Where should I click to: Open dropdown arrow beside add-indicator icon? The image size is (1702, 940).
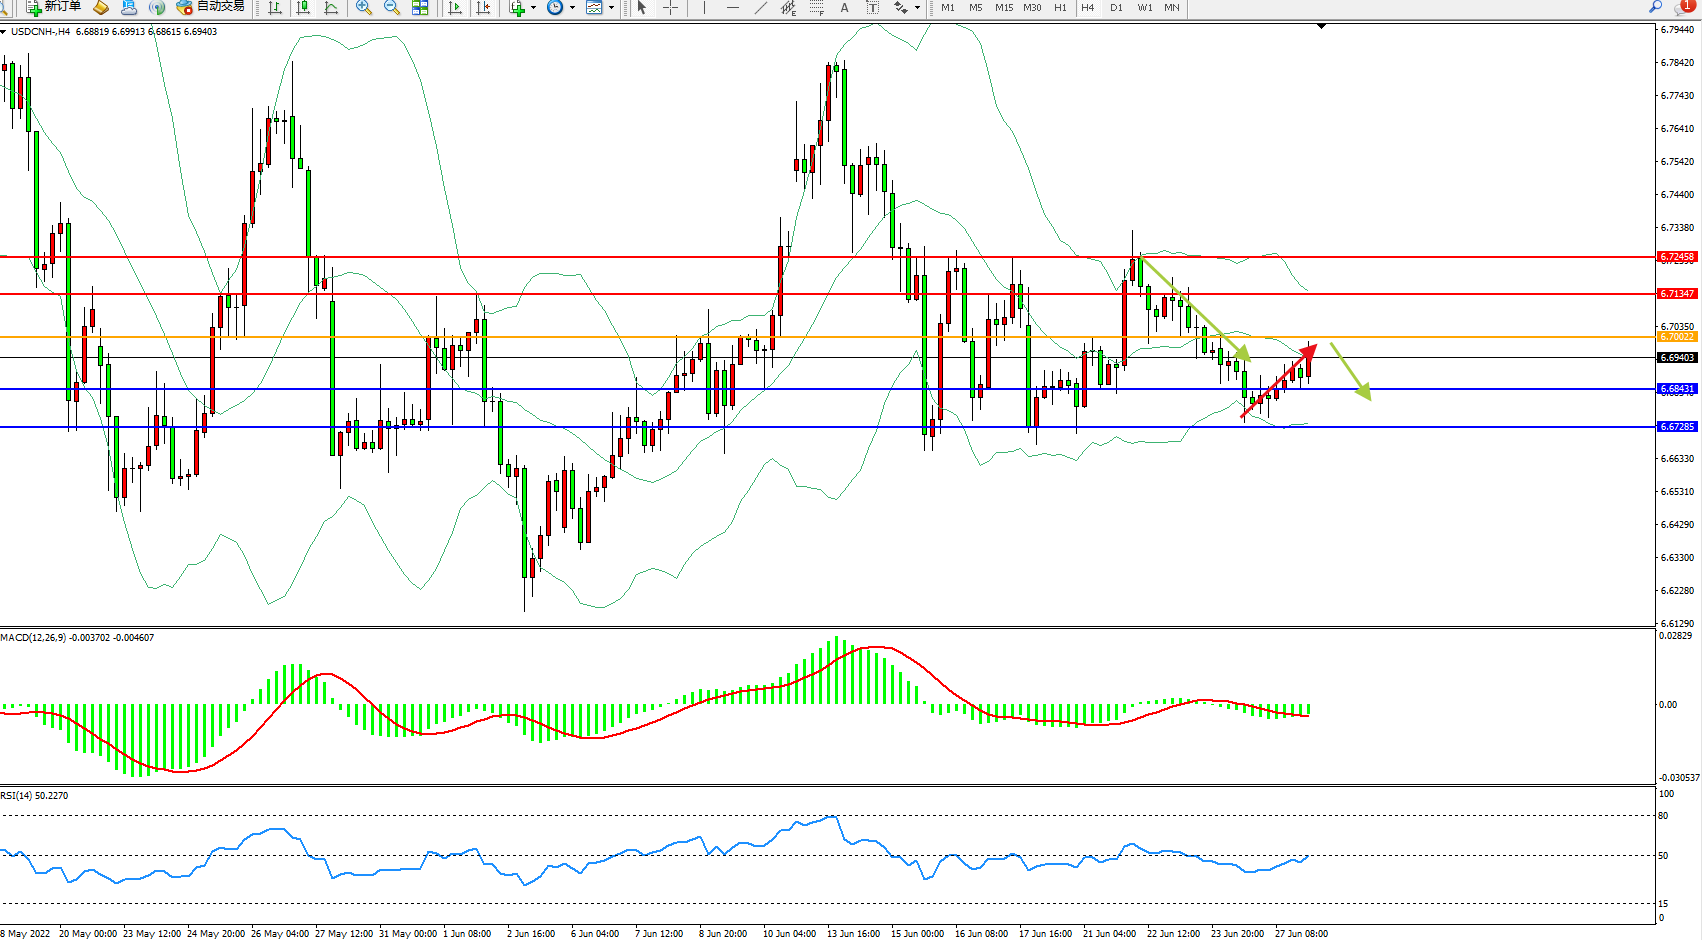pos(533,7)
